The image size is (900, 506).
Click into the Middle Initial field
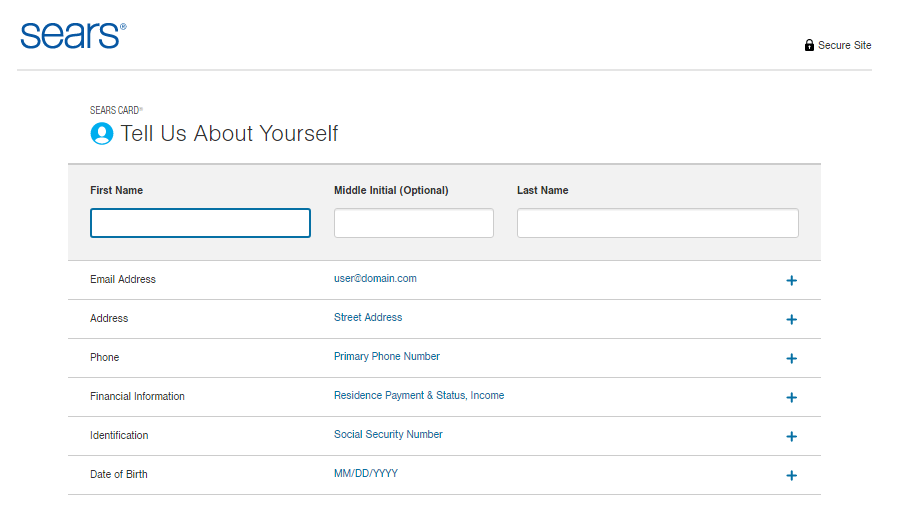414,223
